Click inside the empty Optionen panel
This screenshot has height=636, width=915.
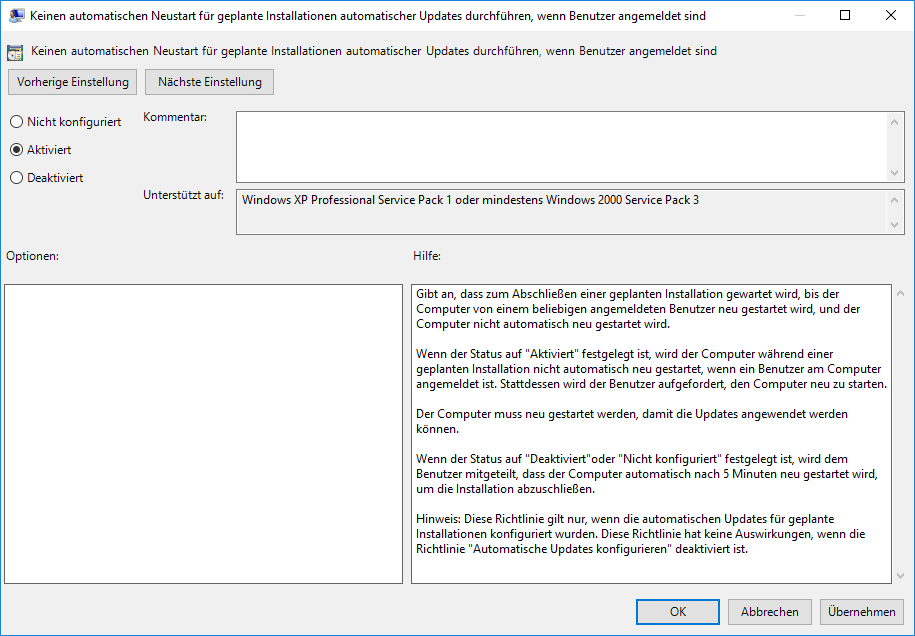click(x=203, y=433)
